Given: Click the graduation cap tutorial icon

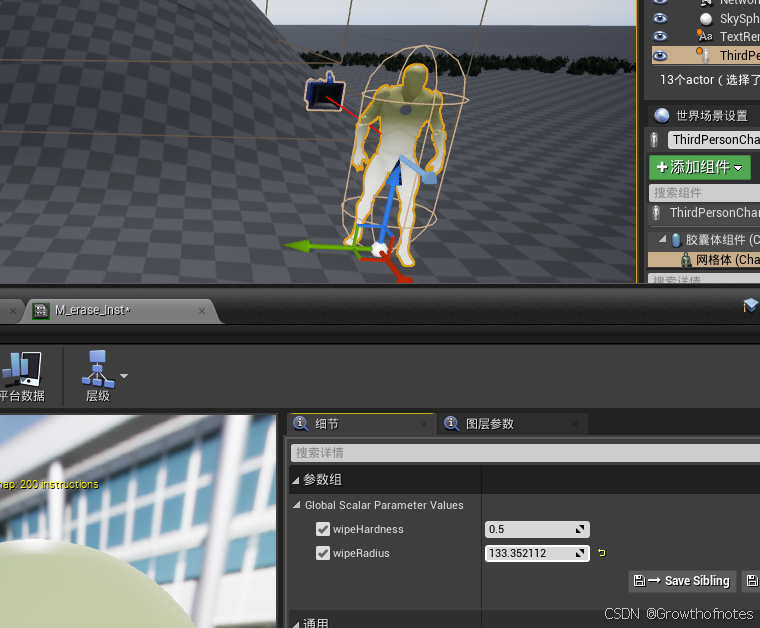Looking at the screenshot, I should [750, 305].
